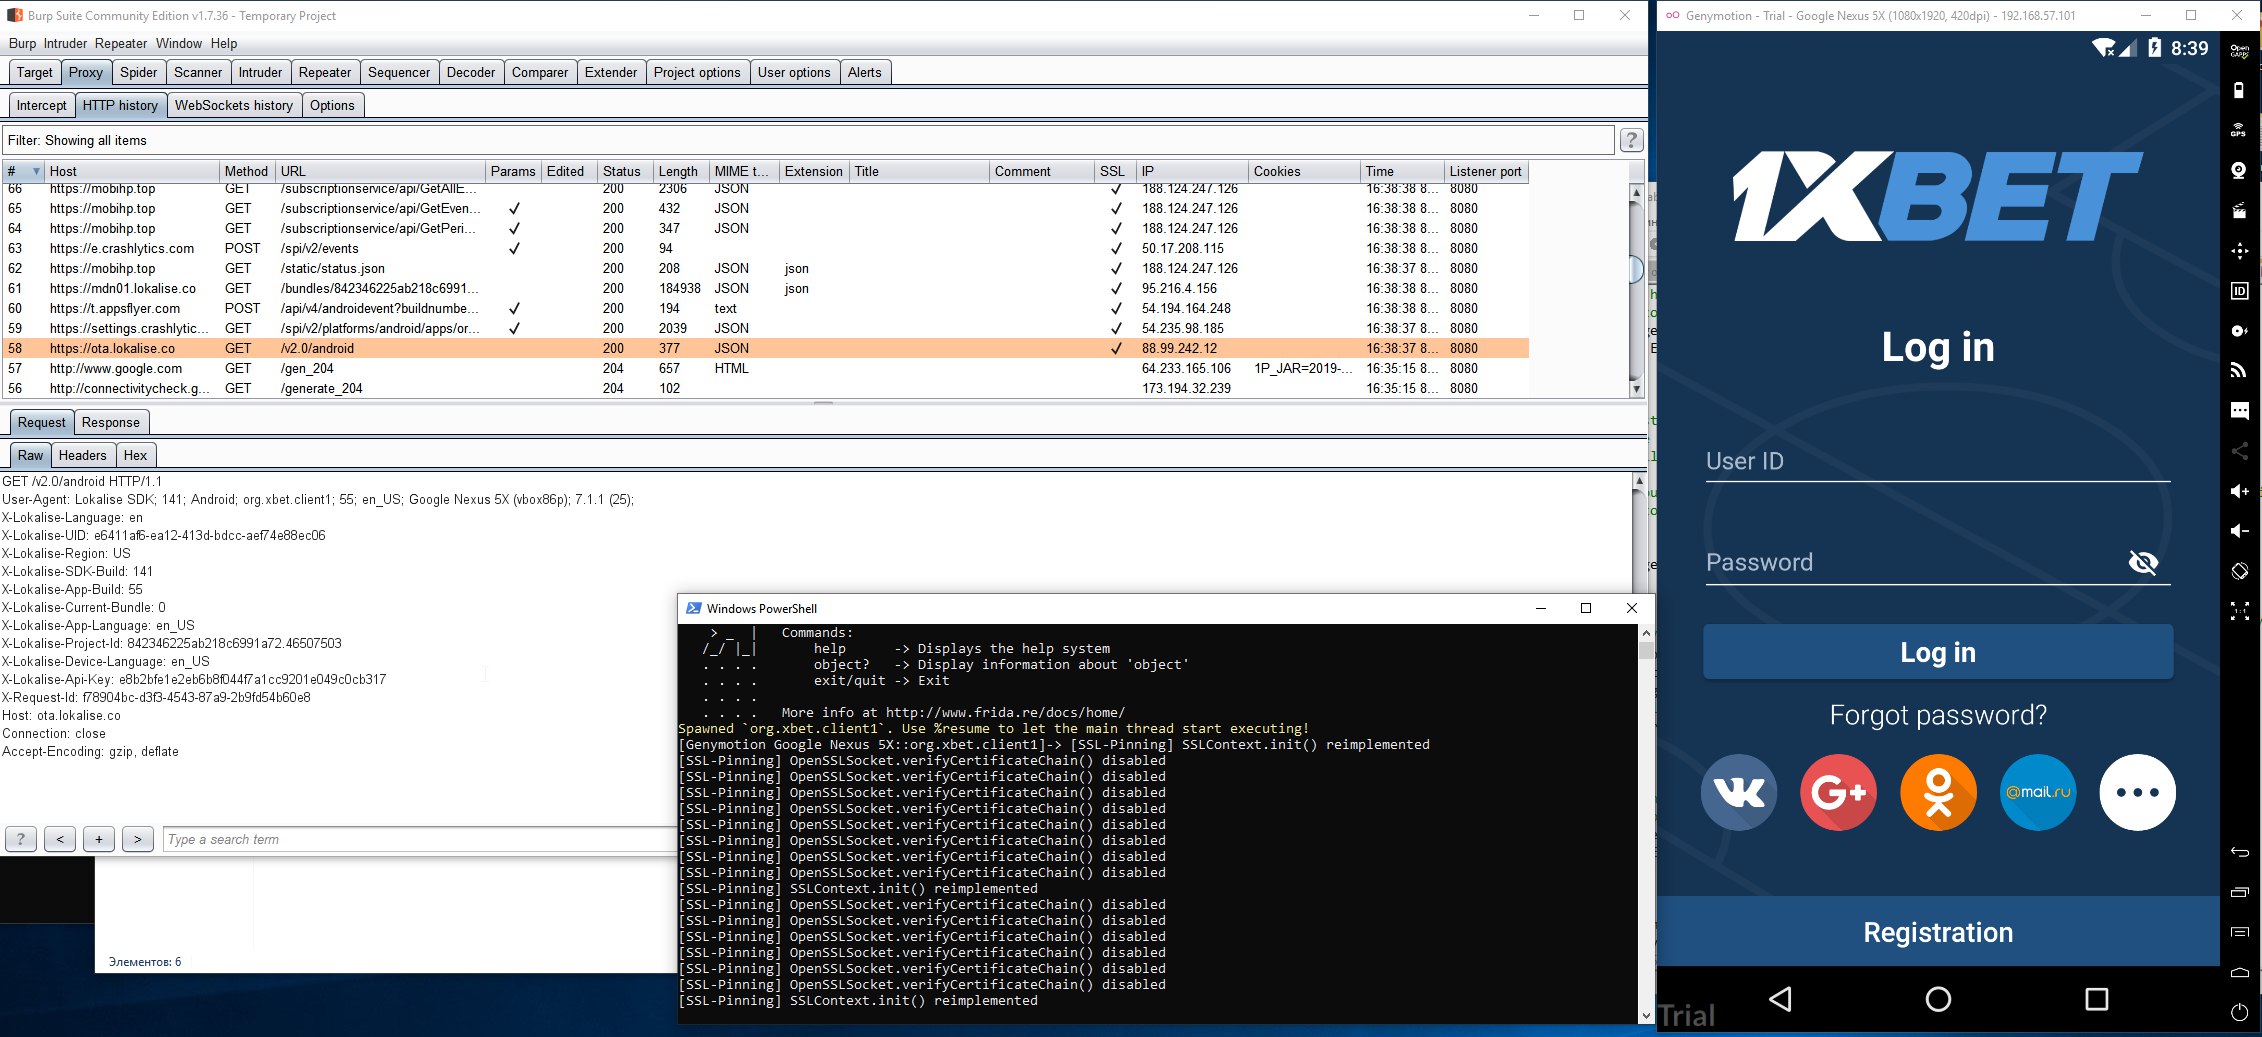
Task: Click Genymotion sidebar recent apps button
Action: point(2240,892)
